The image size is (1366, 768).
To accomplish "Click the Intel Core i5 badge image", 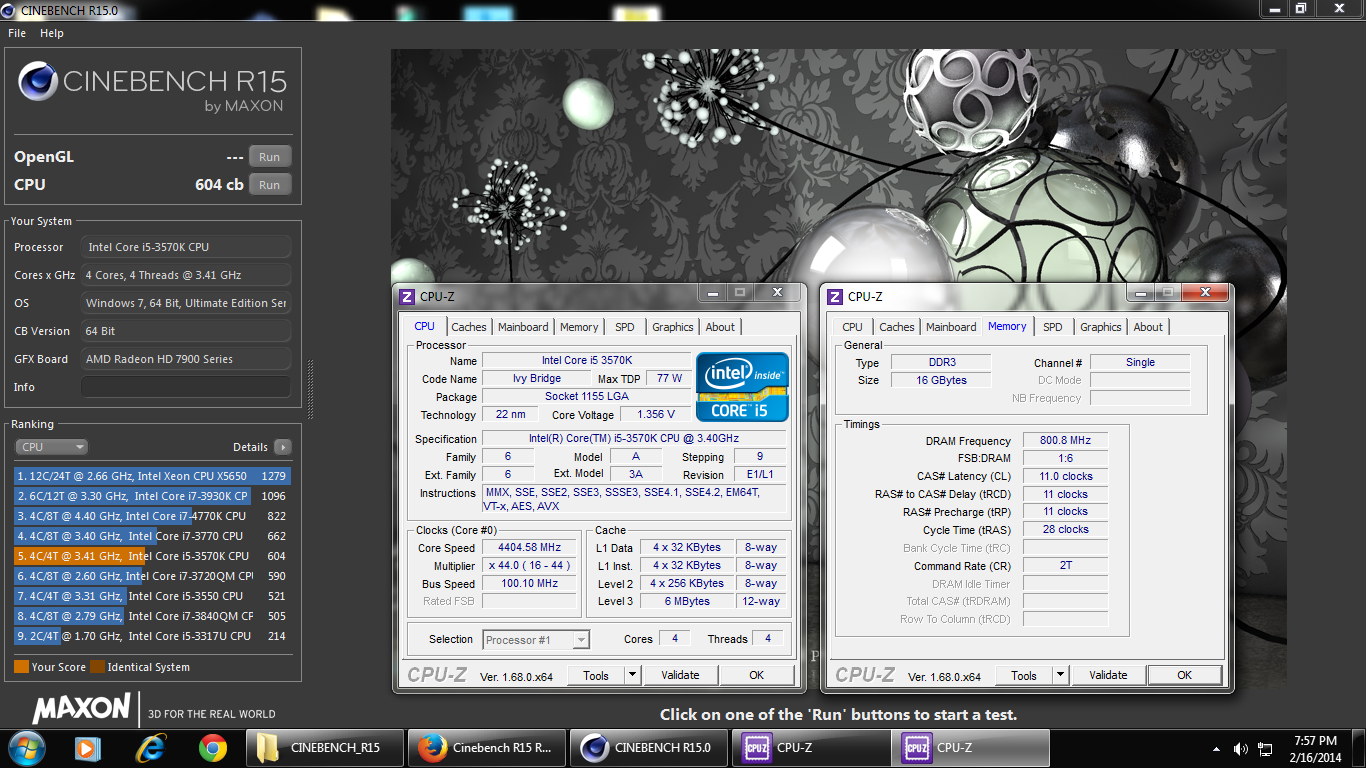I will [x=742, y=386].
